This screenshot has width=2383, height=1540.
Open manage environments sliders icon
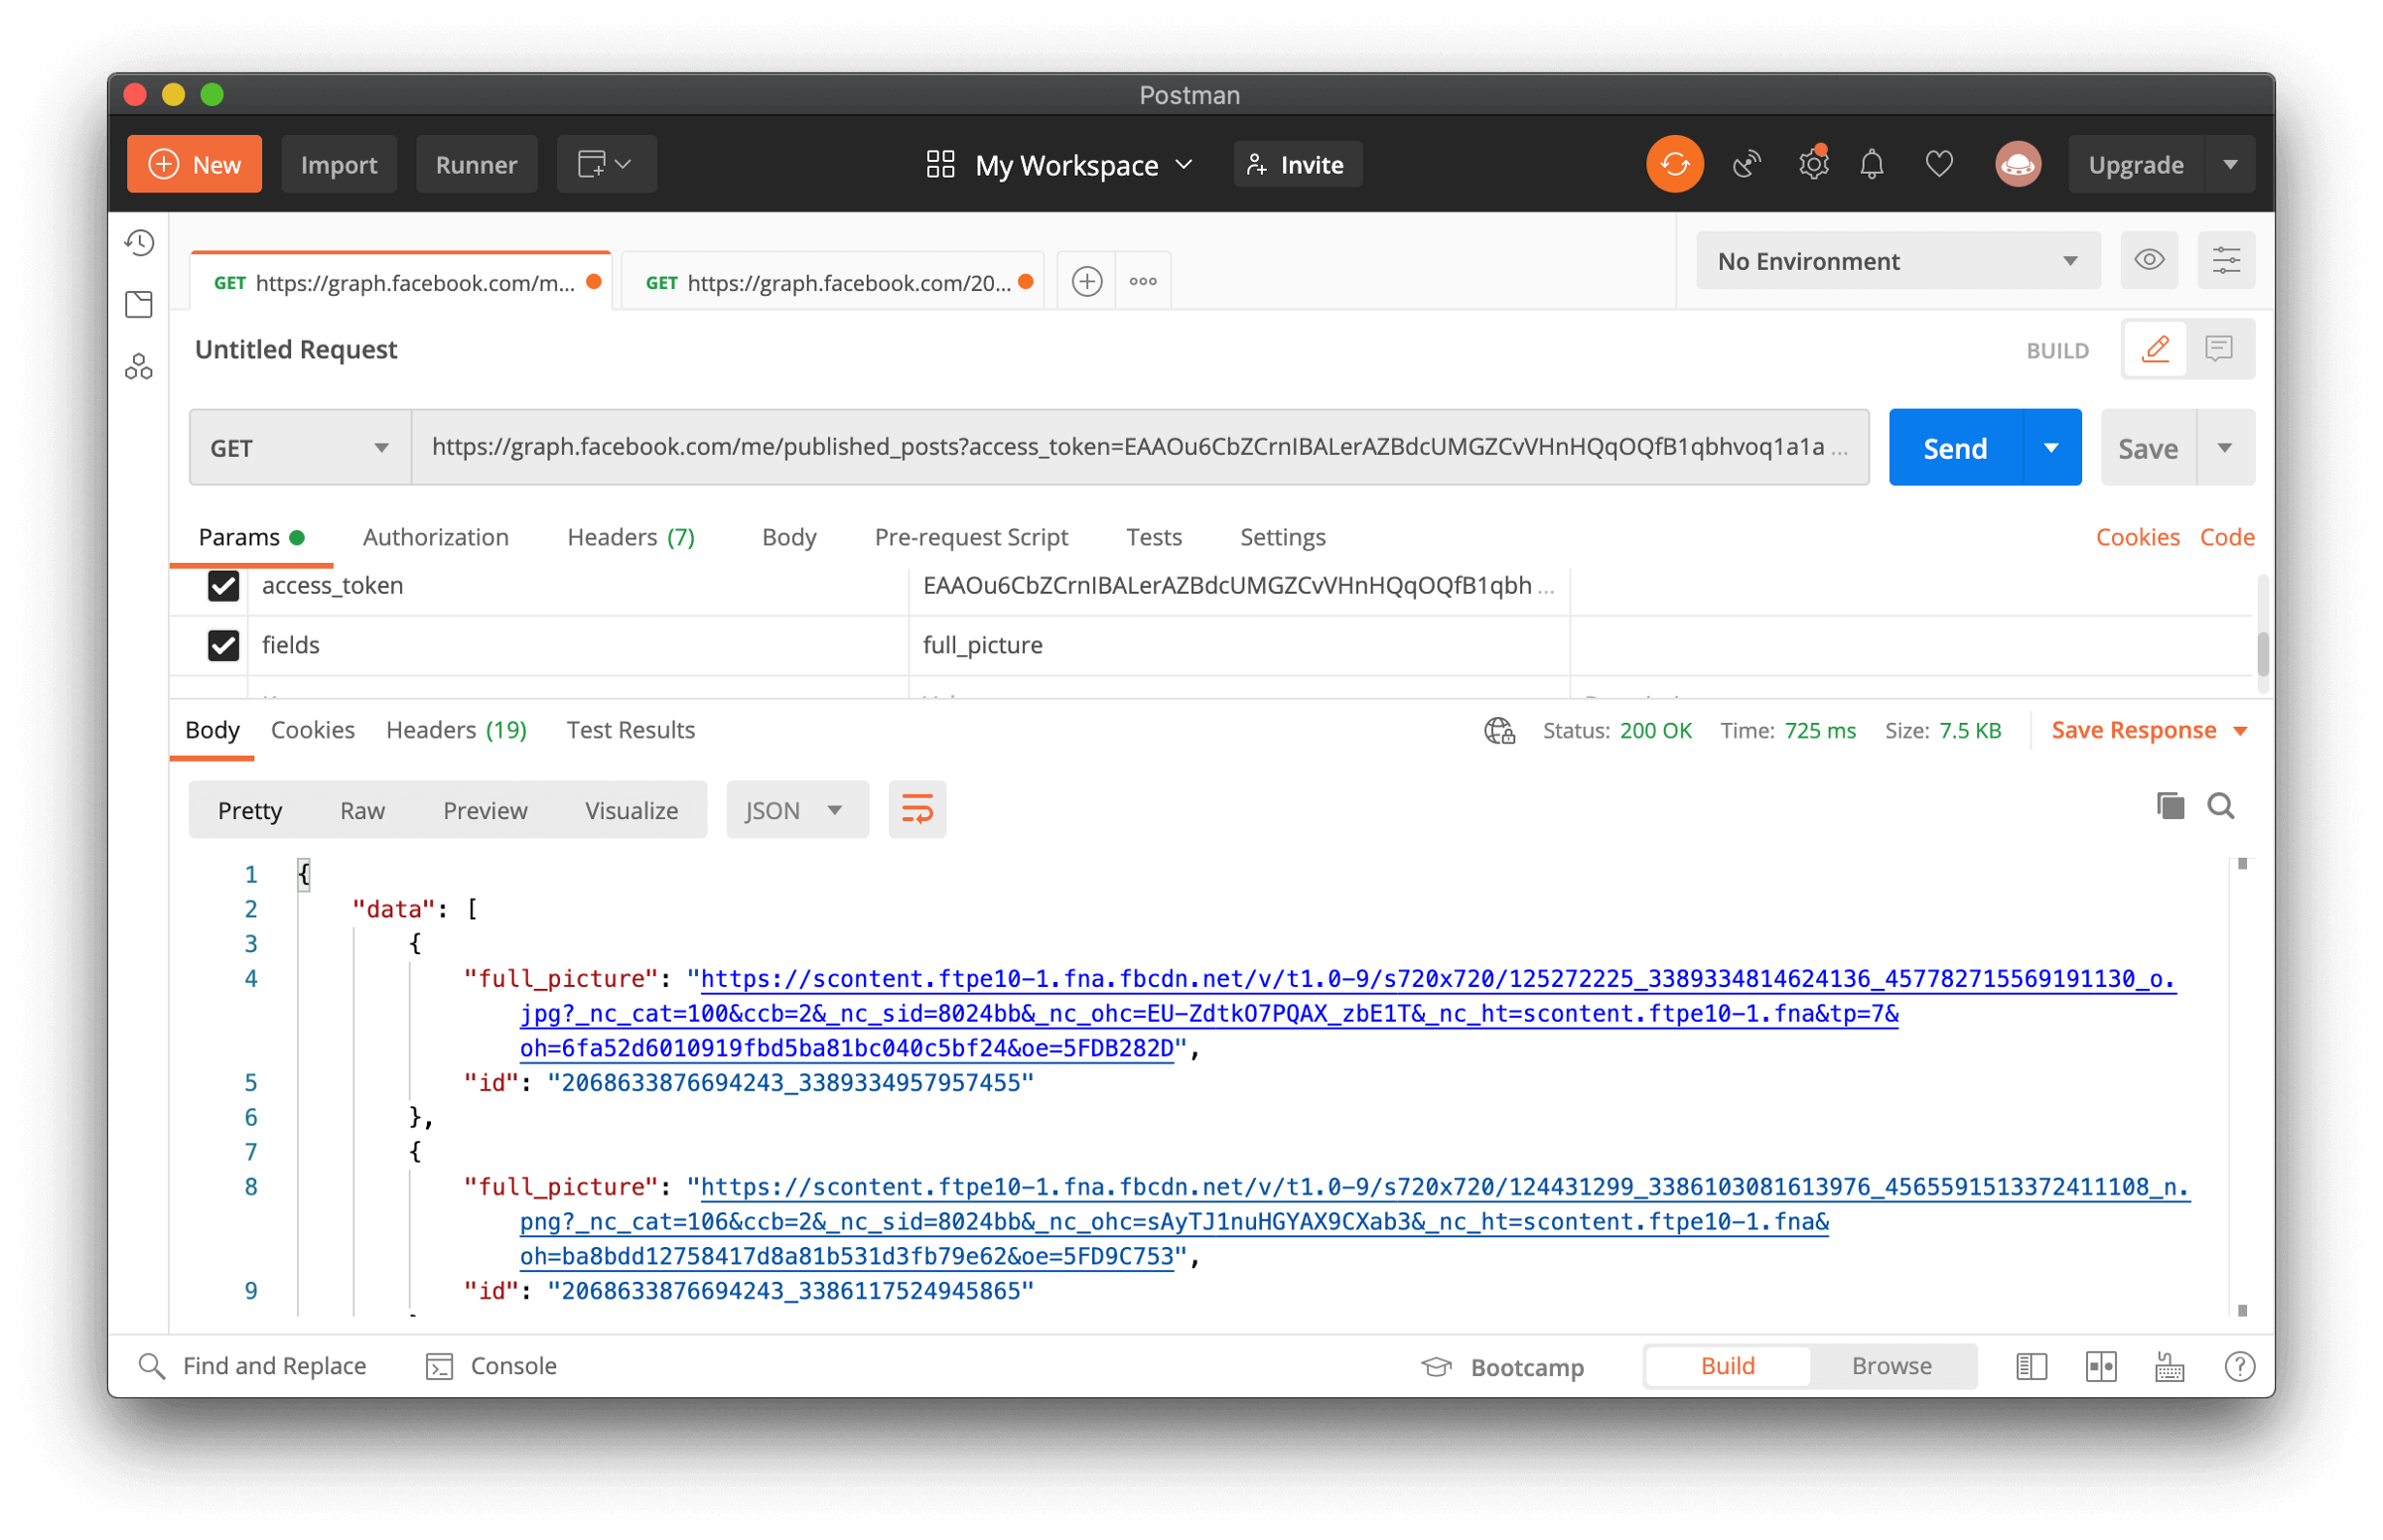2225,261
